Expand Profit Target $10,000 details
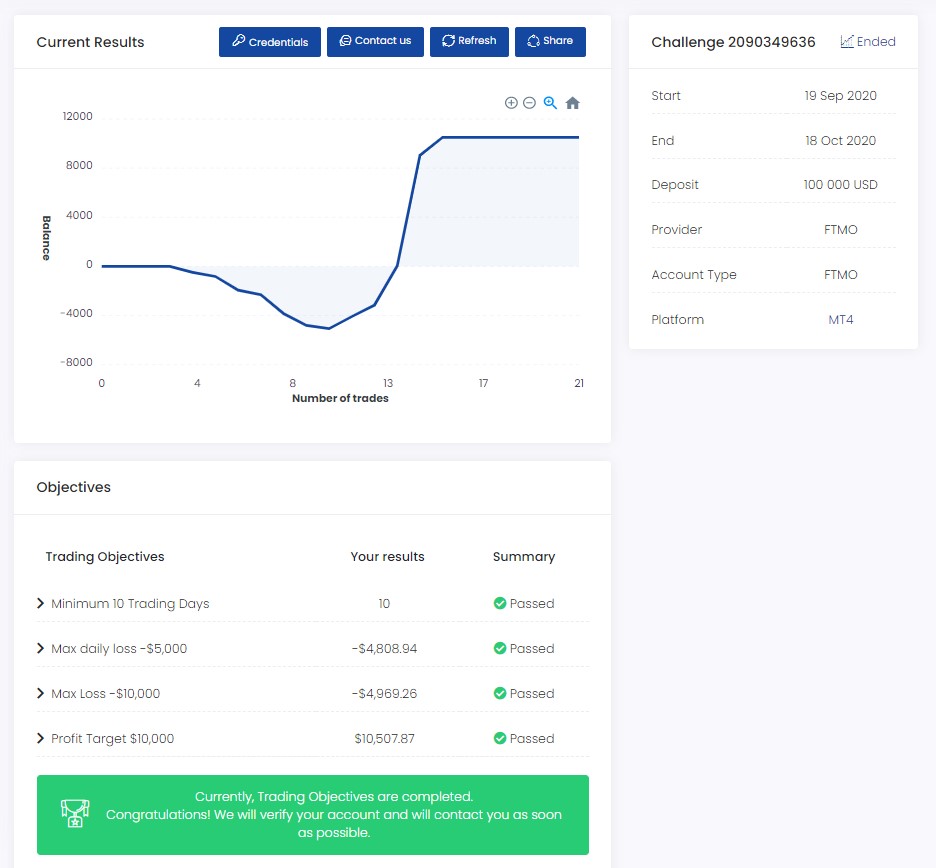This screenshot has width=936, height=868. (x=41, y=739)
